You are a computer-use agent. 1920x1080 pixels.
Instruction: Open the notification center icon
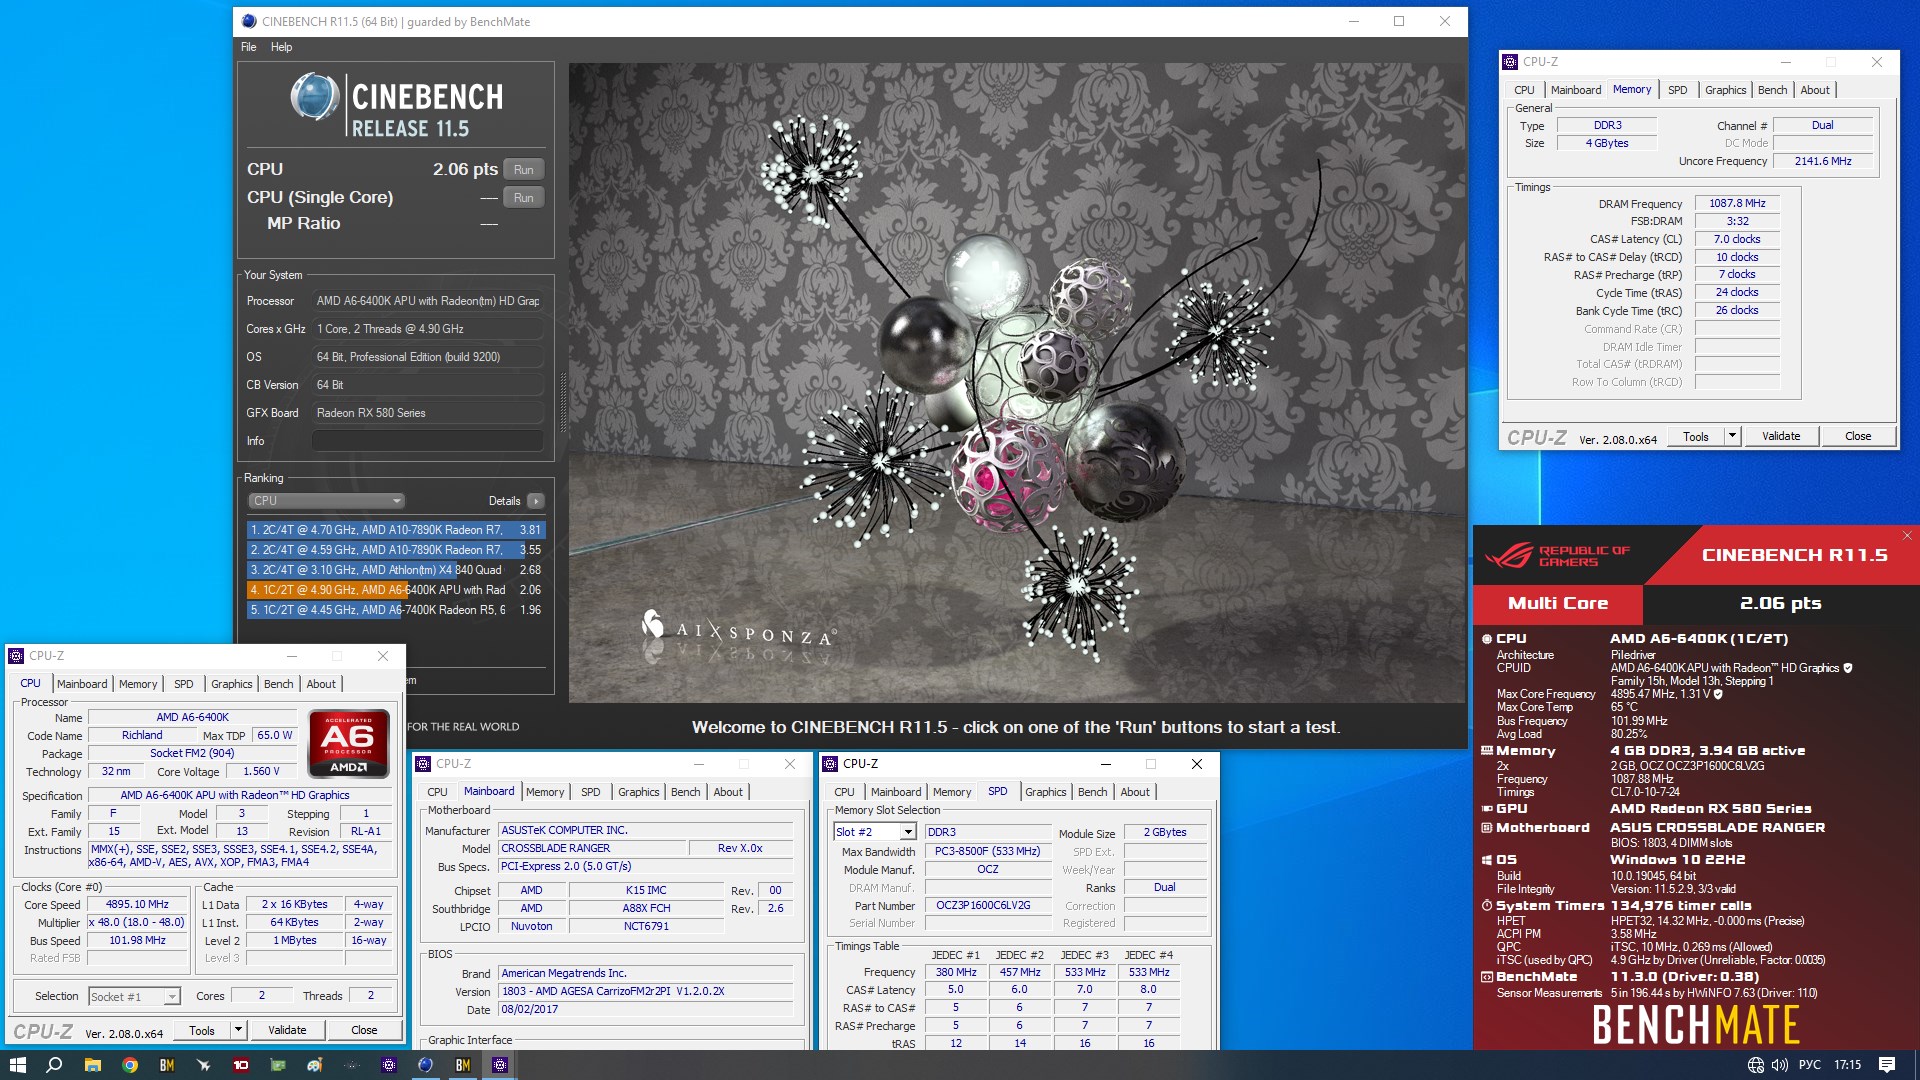[1886, 1065]
